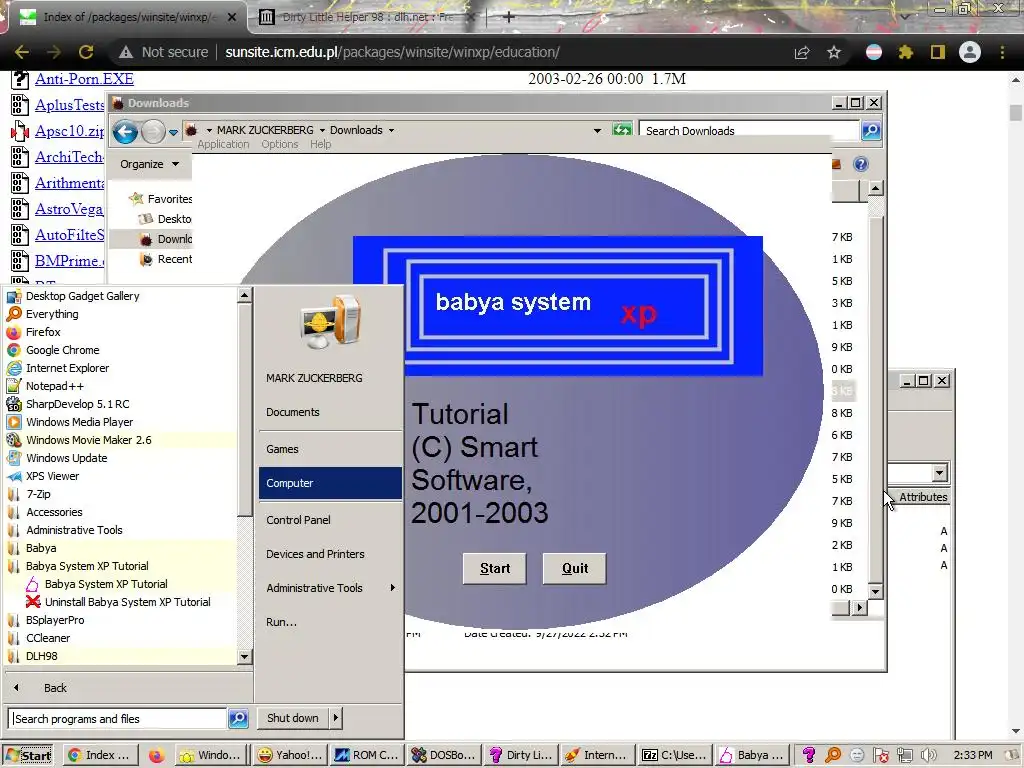Click the Start menu search magnifier button
This screenshot has width=1024, height=768.
[x=238, y=718]
